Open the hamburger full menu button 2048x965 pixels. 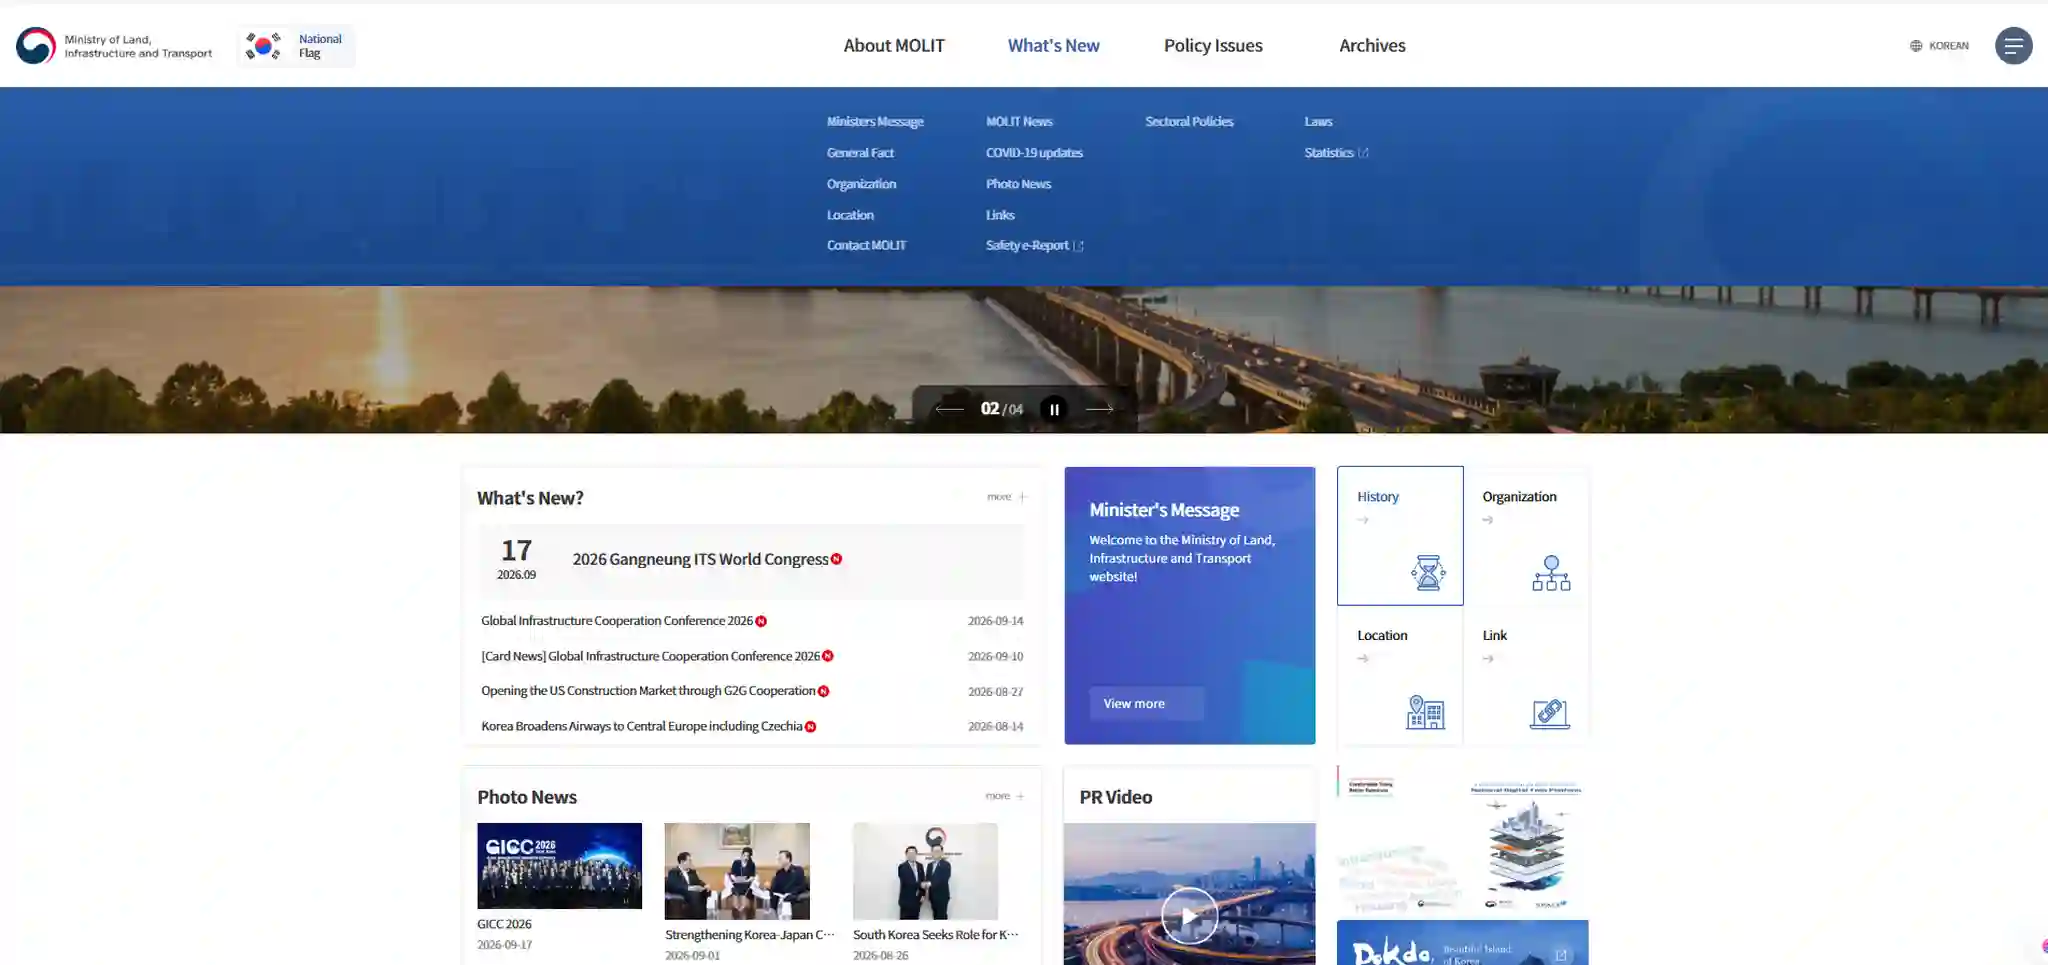2013,46
